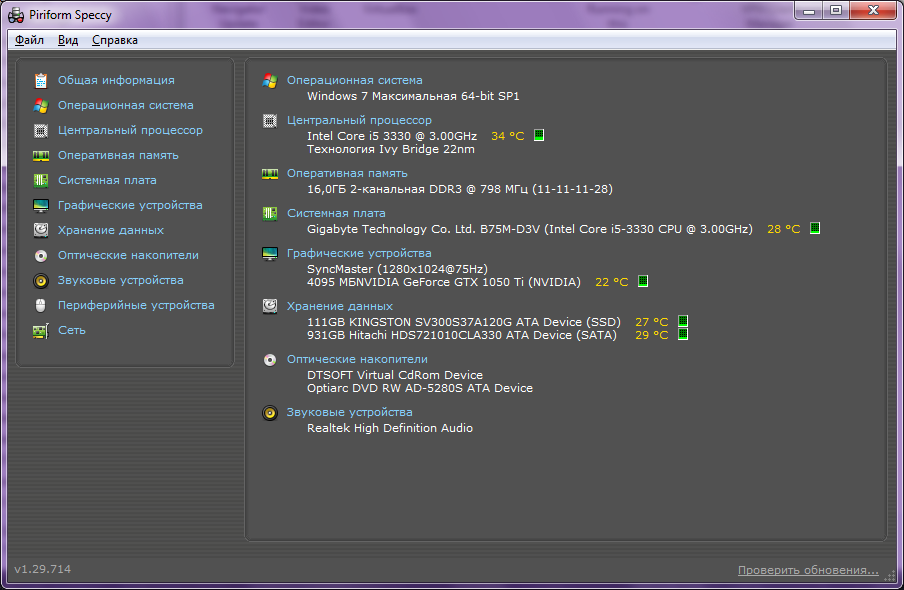Click the CPU chip icon beside sidebar Центральный процессор

point(40,131)
